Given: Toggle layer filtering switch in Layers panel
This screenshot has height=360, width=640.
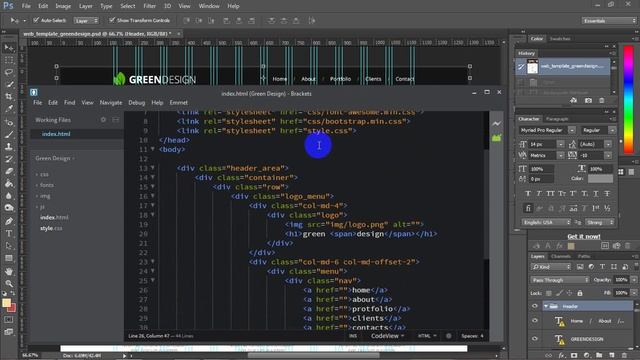Looking at the screenshot, I should coord(636,266).
